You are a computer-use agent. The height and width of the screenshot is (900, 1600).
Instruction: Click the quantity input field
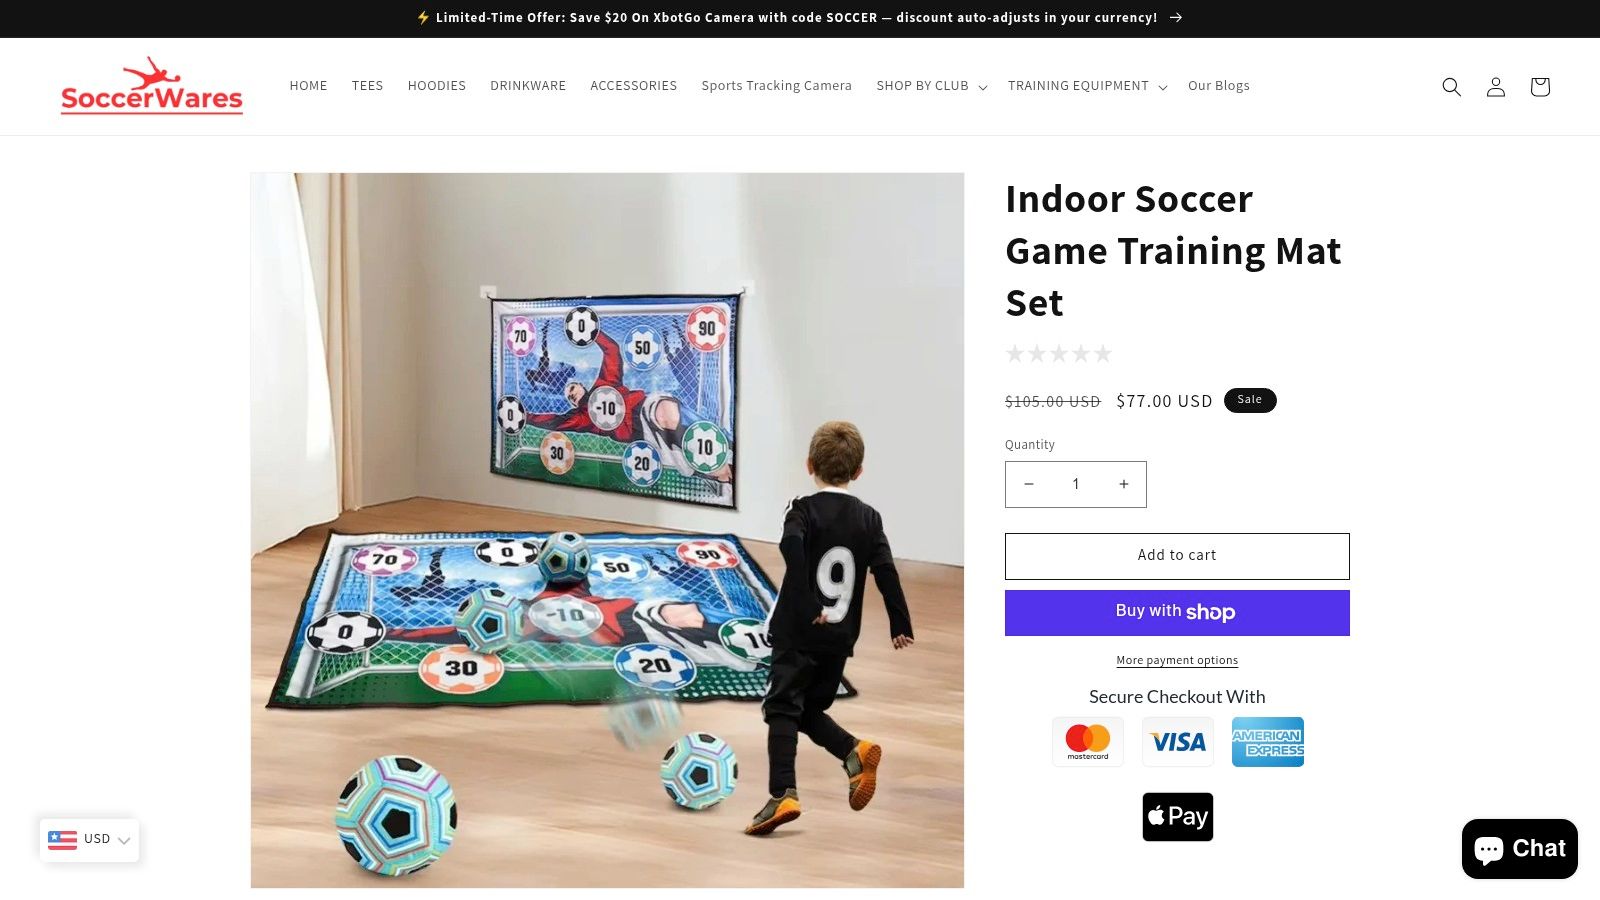(1076, 484)
